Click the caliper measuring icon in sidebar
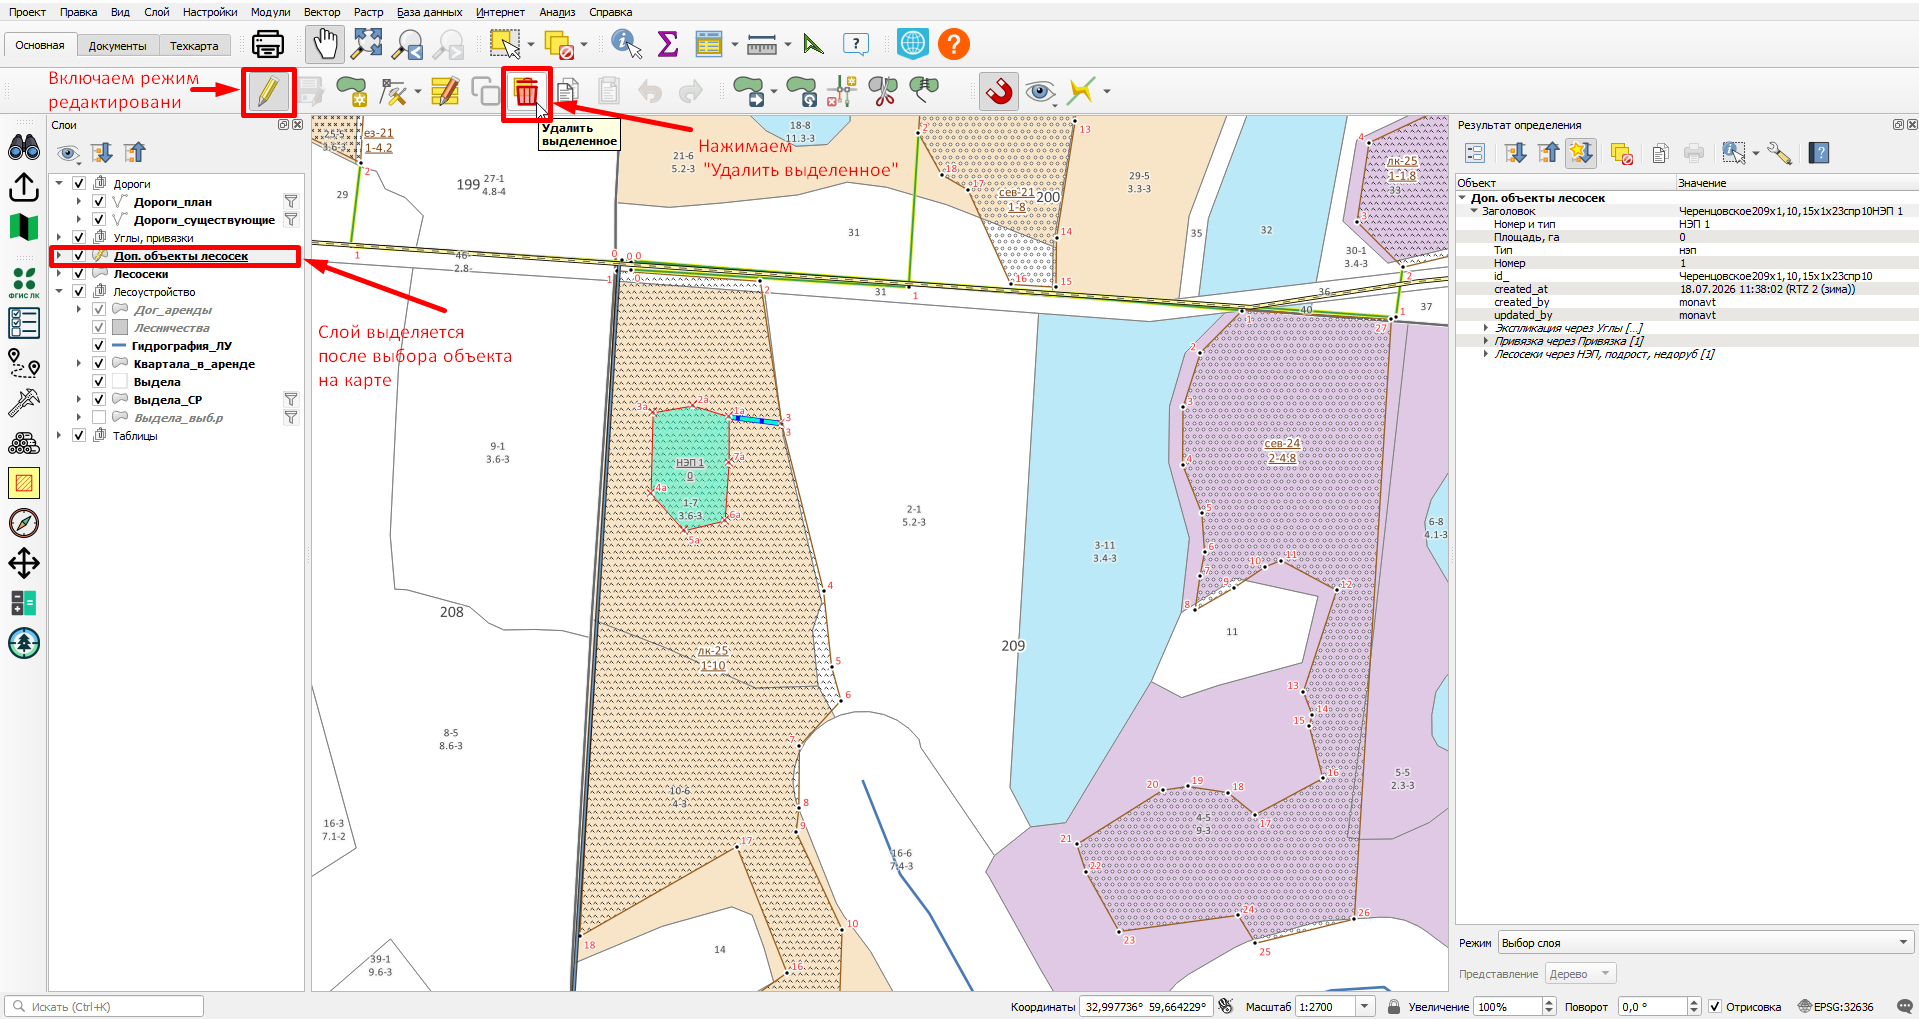Screen dimensions: 1919x1019 [24, 403]
